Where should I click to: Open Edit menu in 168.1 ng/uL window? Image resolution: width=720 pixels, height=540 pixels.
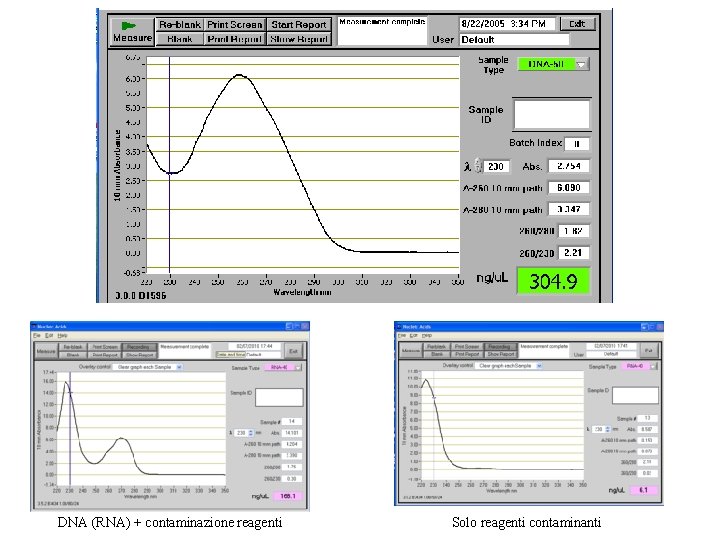tap(49, 336)
